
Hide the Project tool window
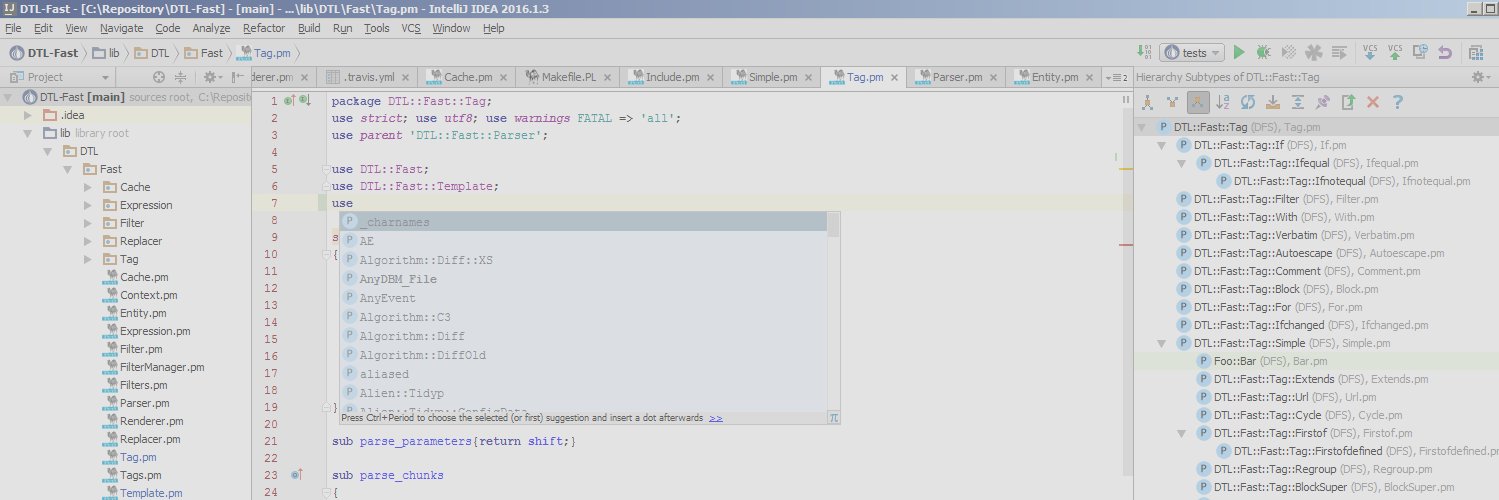[238, 77]
